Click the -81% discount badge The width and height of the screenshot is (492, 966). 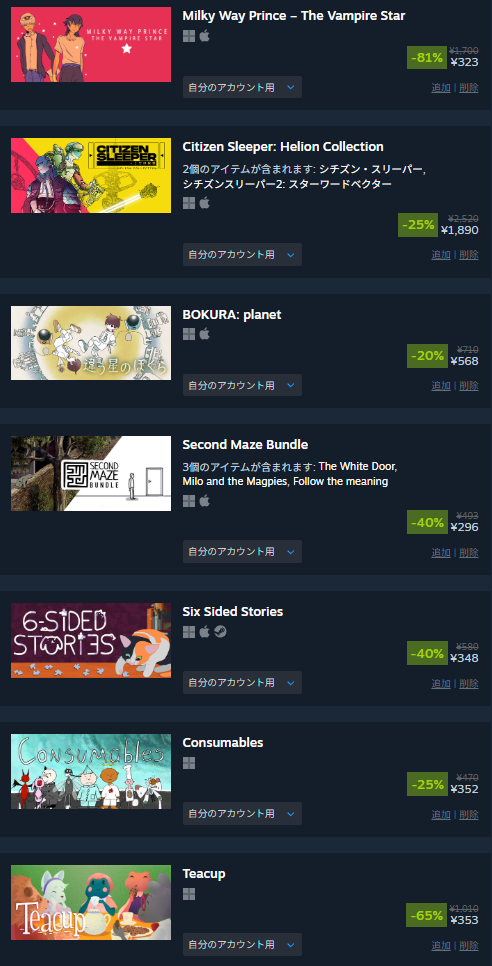[427, 58]
